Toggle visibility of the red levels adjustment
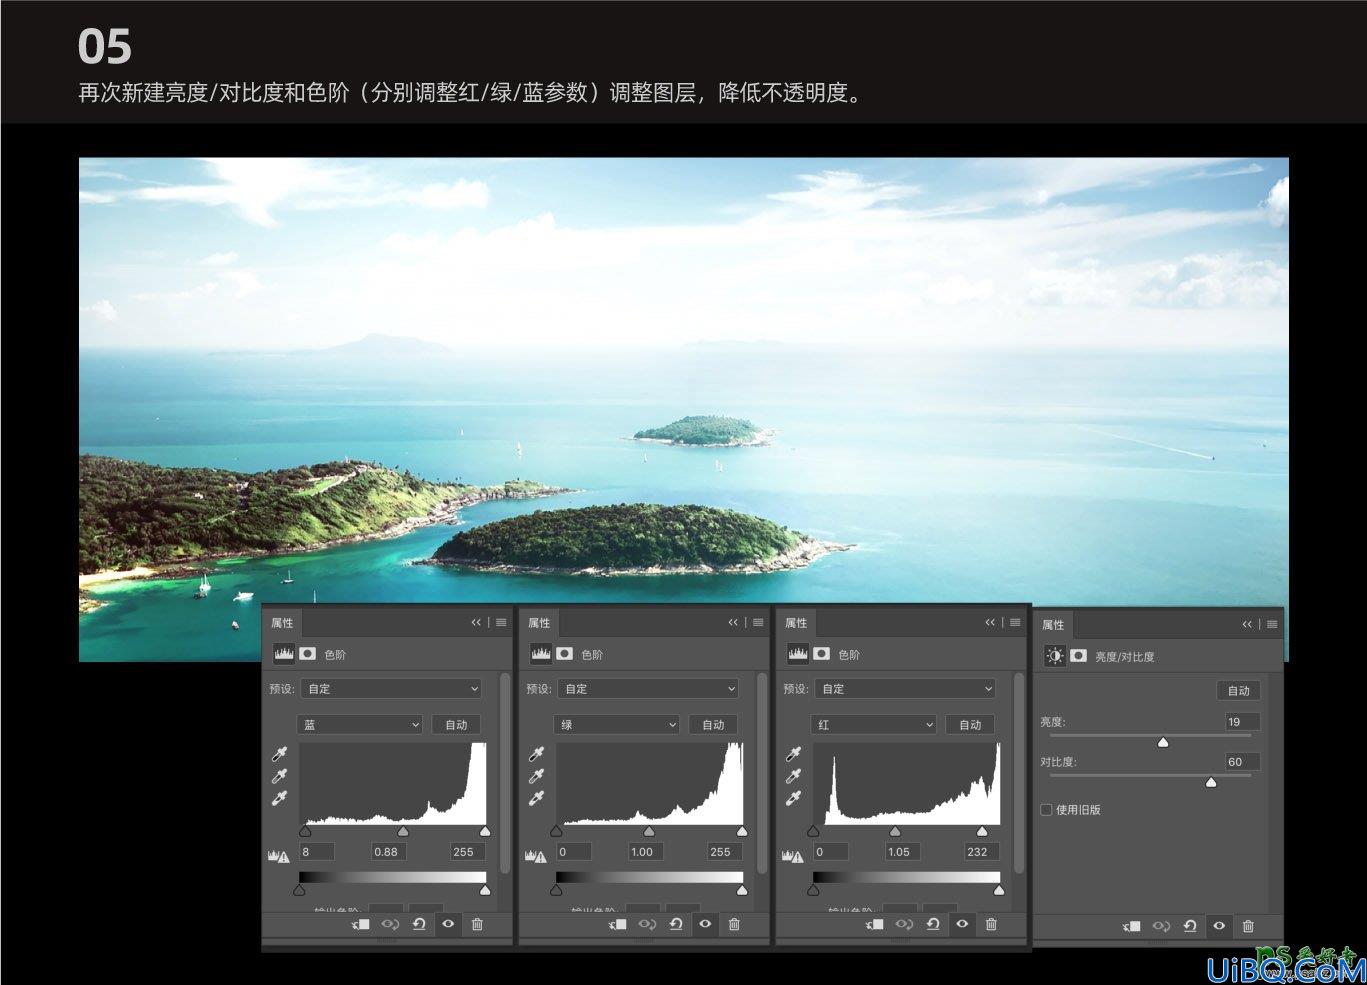This screenshot has width=1367, height=985. (x=962, y=924)
